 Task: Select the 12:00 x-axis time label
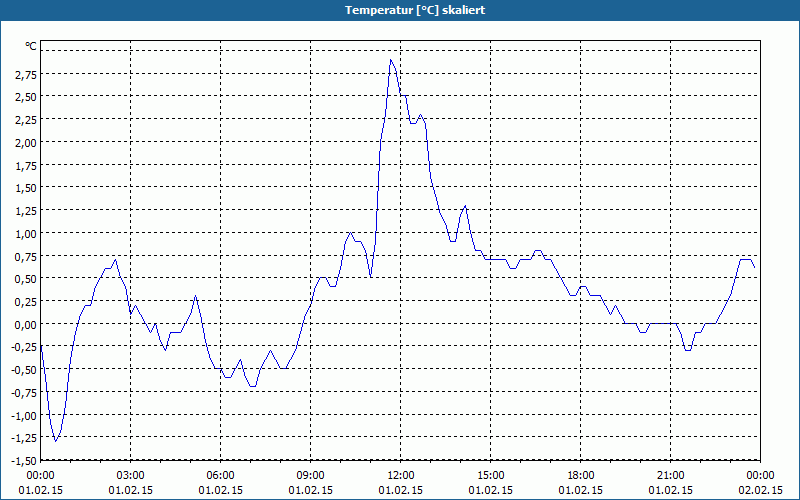pos(401,476)
